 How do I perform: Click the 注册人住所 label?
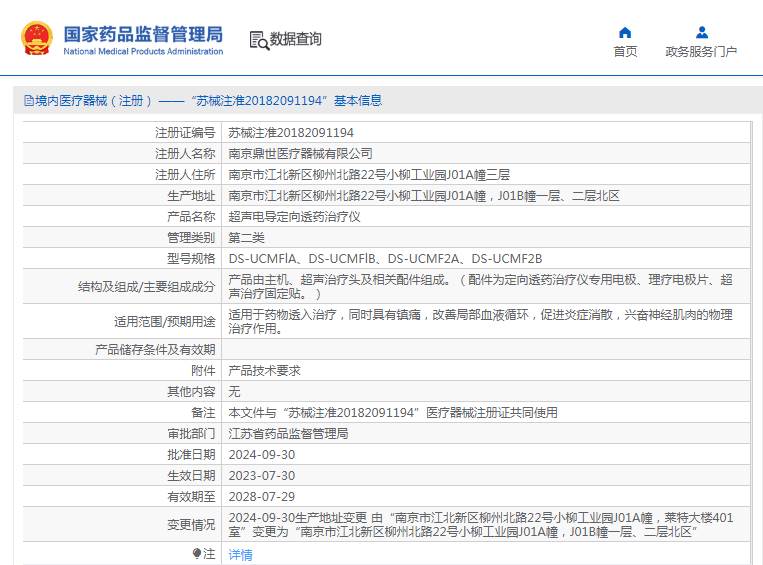[x=185, y=175]
